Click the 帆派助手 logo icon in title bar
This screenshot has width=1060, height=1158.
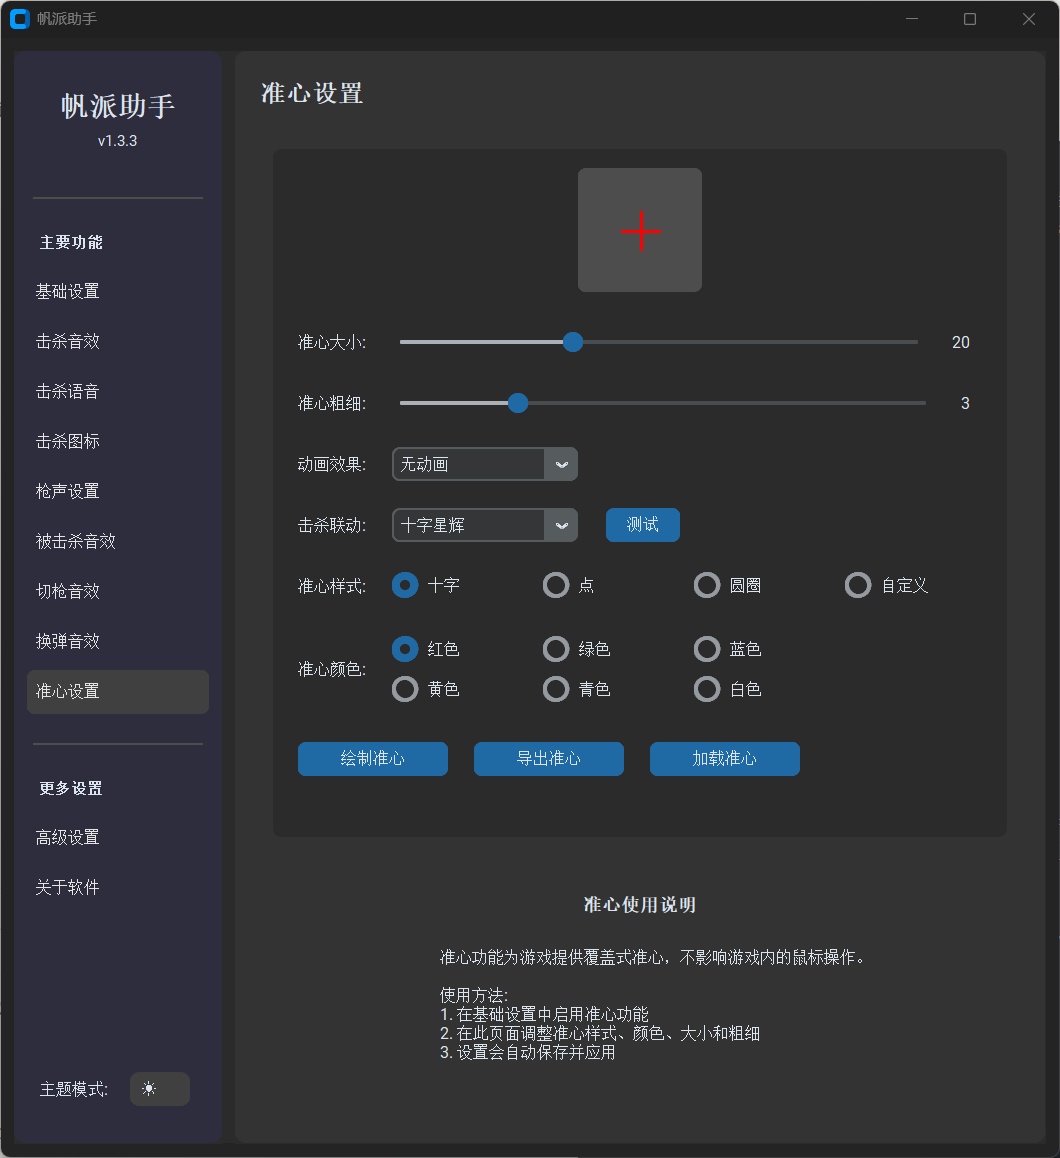tap(19, 19)
